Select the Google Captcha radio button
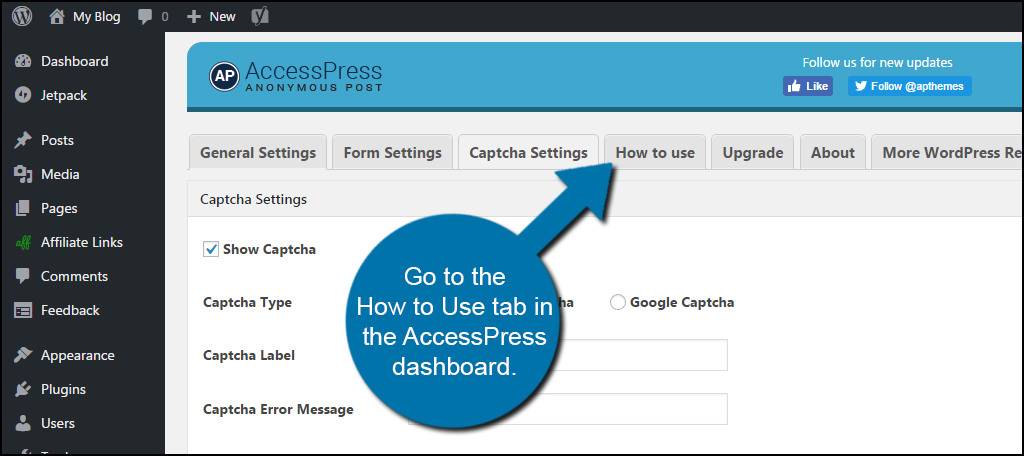1024x456 pixels. tap(618, 302)
